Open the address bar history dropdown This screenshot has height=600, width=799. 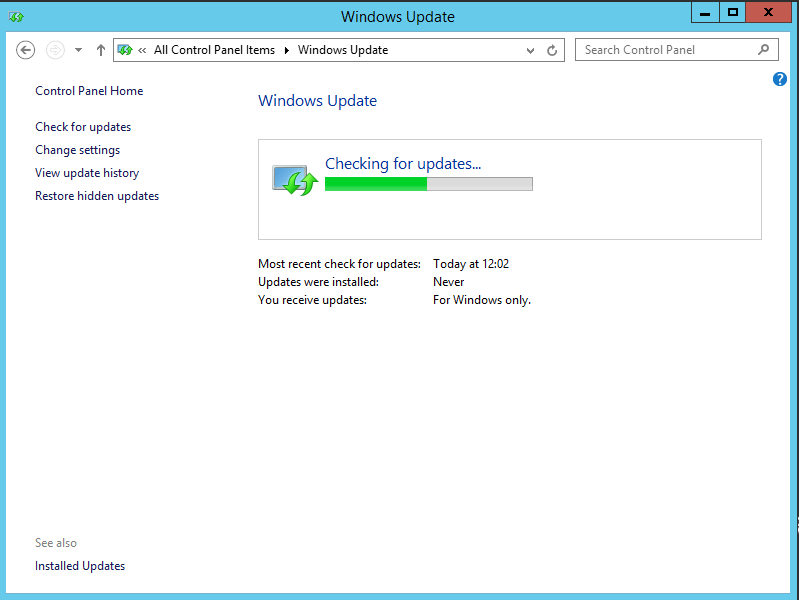(x=530, y=50)
